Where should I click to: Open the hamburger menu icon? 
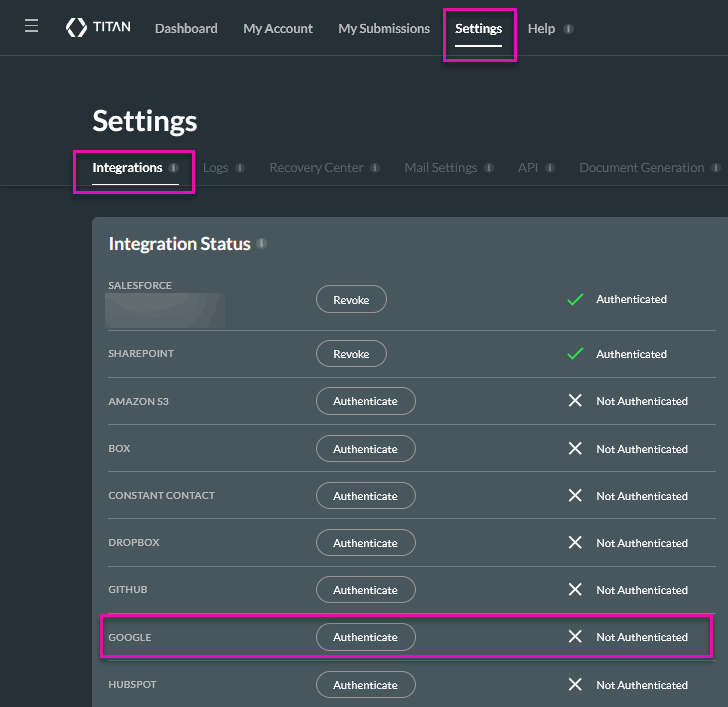coord(32,26)
